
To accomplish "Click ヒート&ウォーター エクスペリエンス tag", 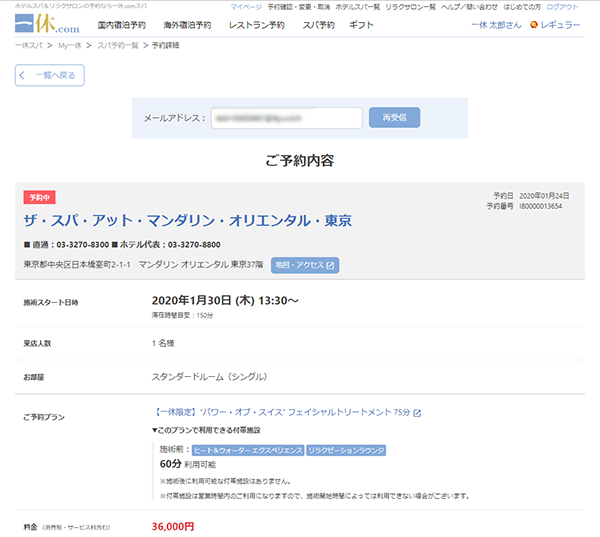I will point(248,450).
